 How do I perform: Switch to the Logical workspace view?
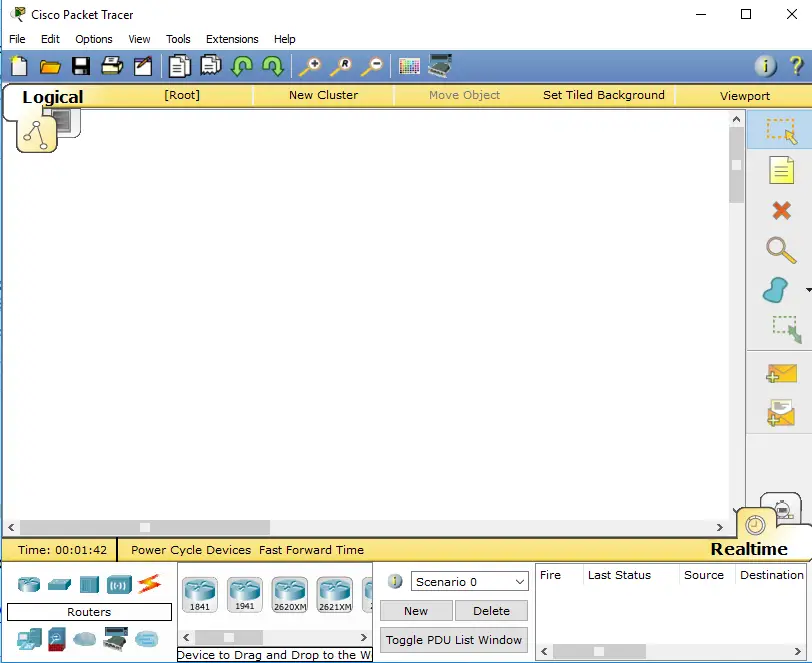coord(52,97)
